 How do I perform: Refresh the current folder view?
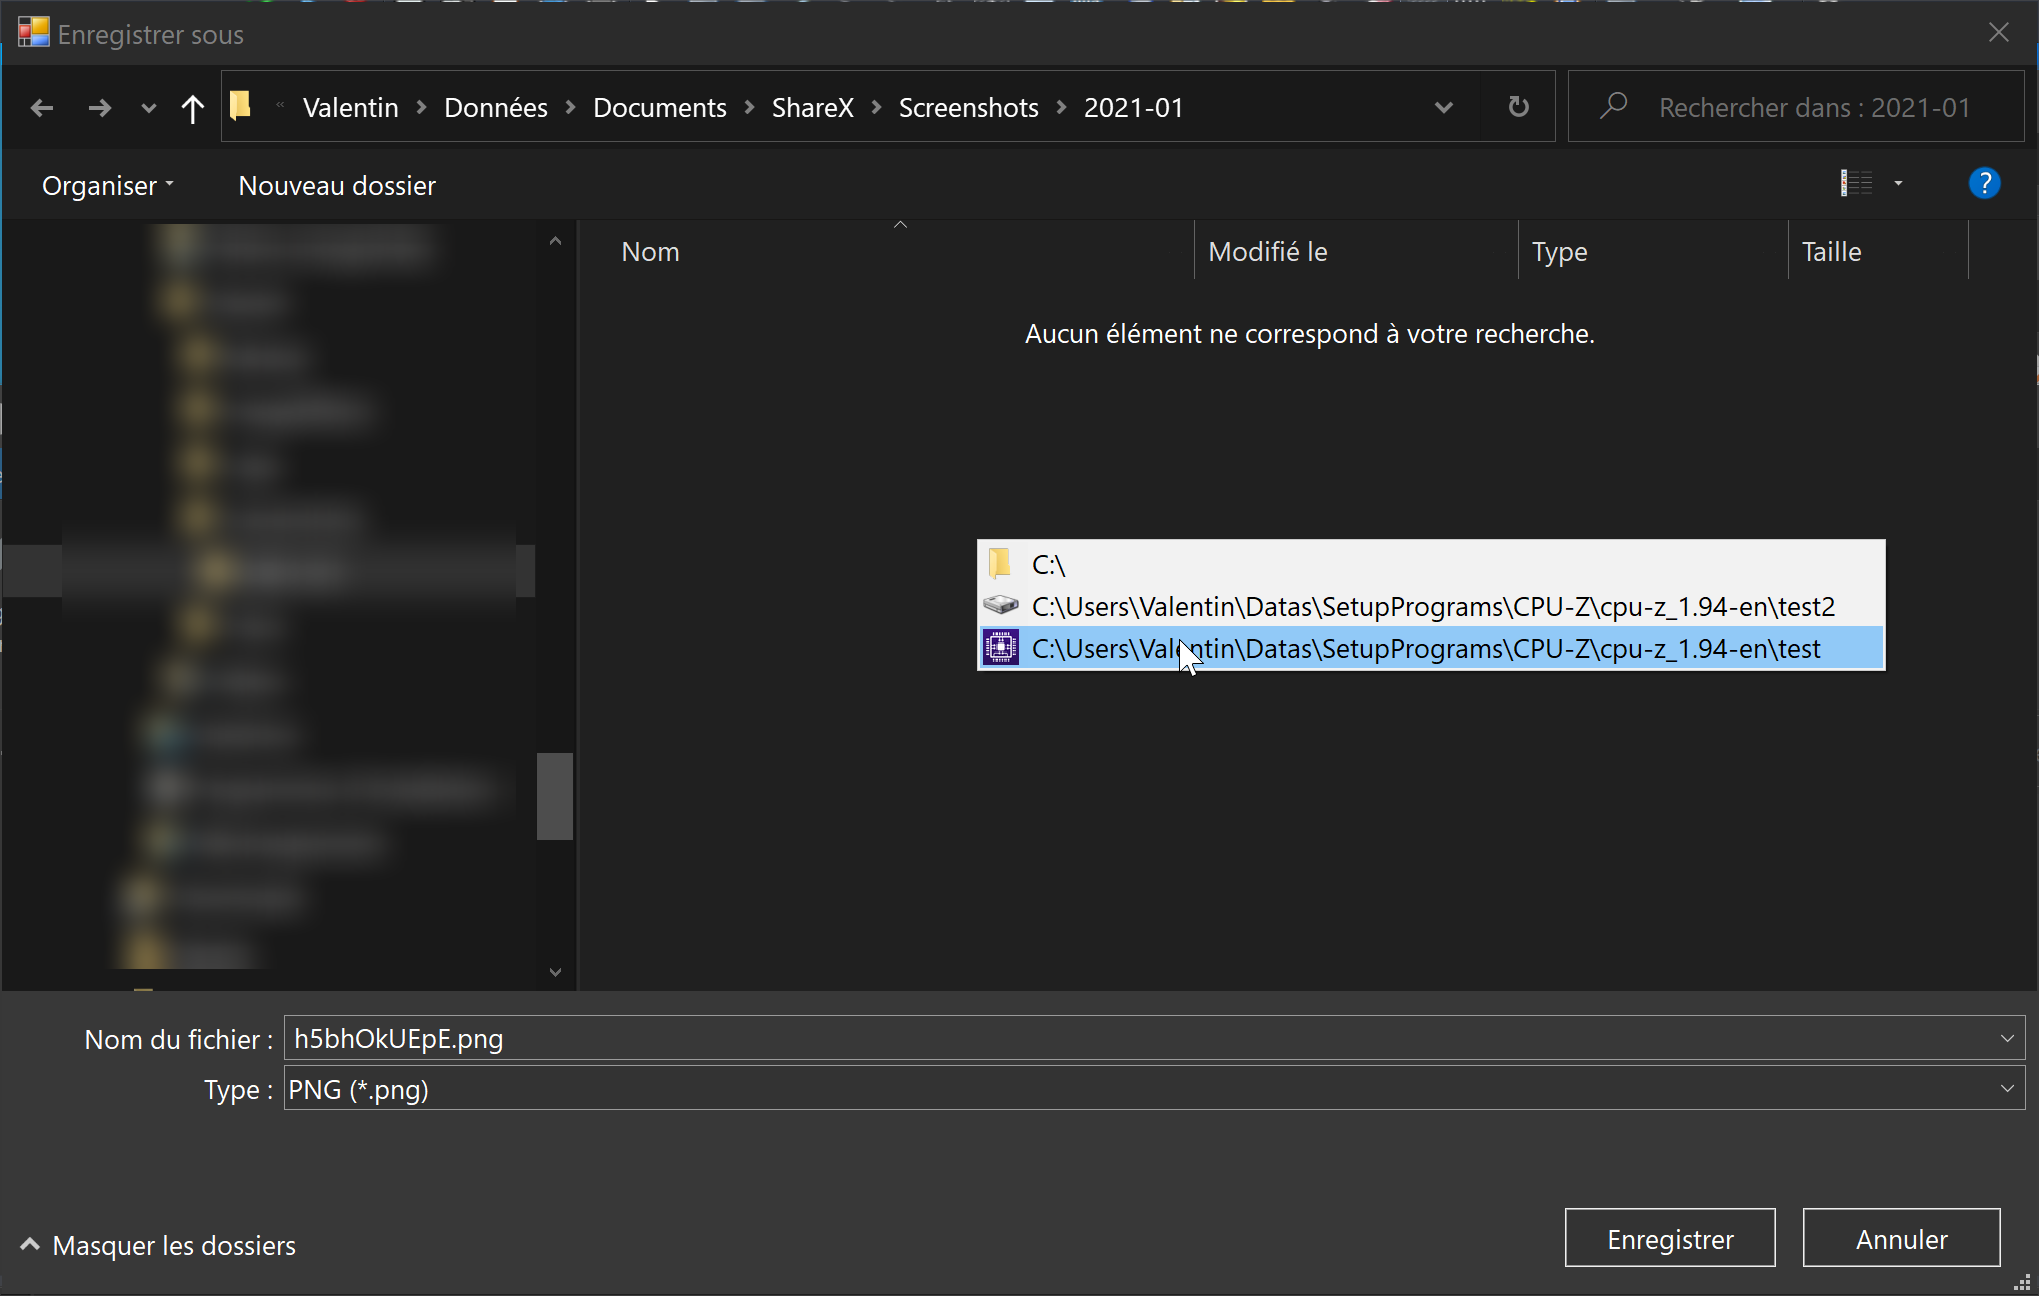tap(1518, 107)
